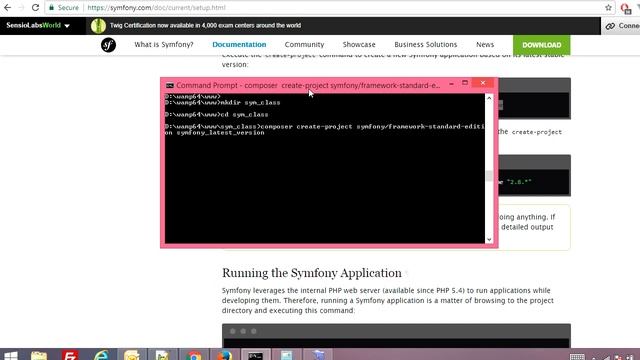Click Command Prompt scrollbar up arrow
This screenshot has width=640, height=360.
489,98
